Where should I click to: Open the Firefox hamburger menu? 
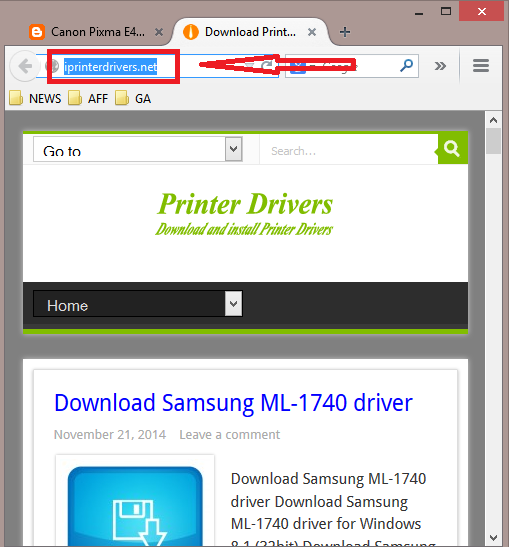pos(481,66)
